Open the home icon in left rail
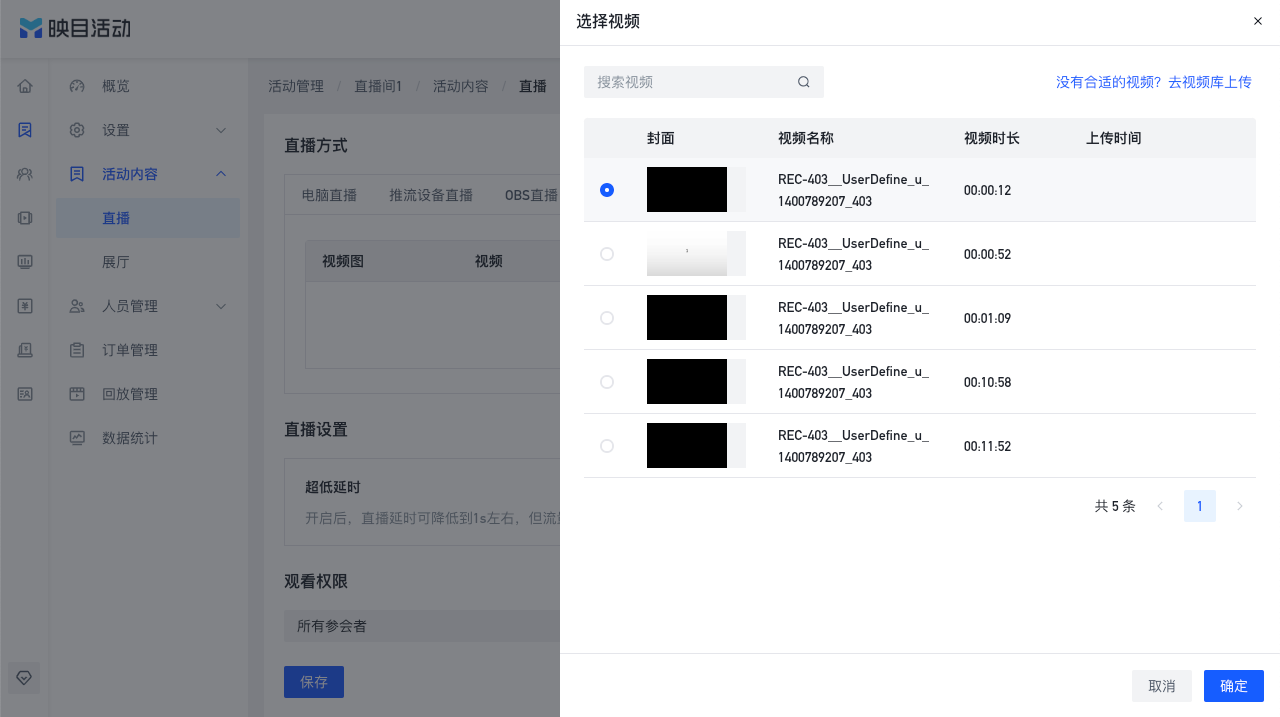 click(25, 86)
